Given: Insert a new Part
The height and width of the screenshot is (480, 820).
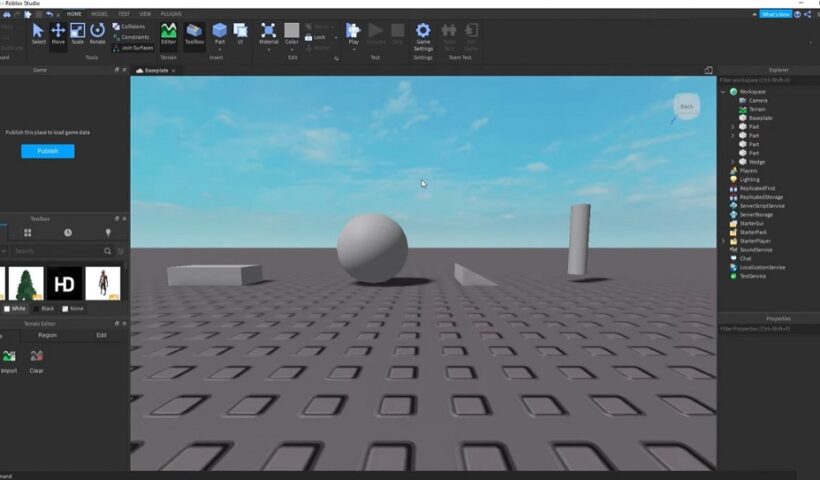Looking at the screenshot, I should point(220,32).
